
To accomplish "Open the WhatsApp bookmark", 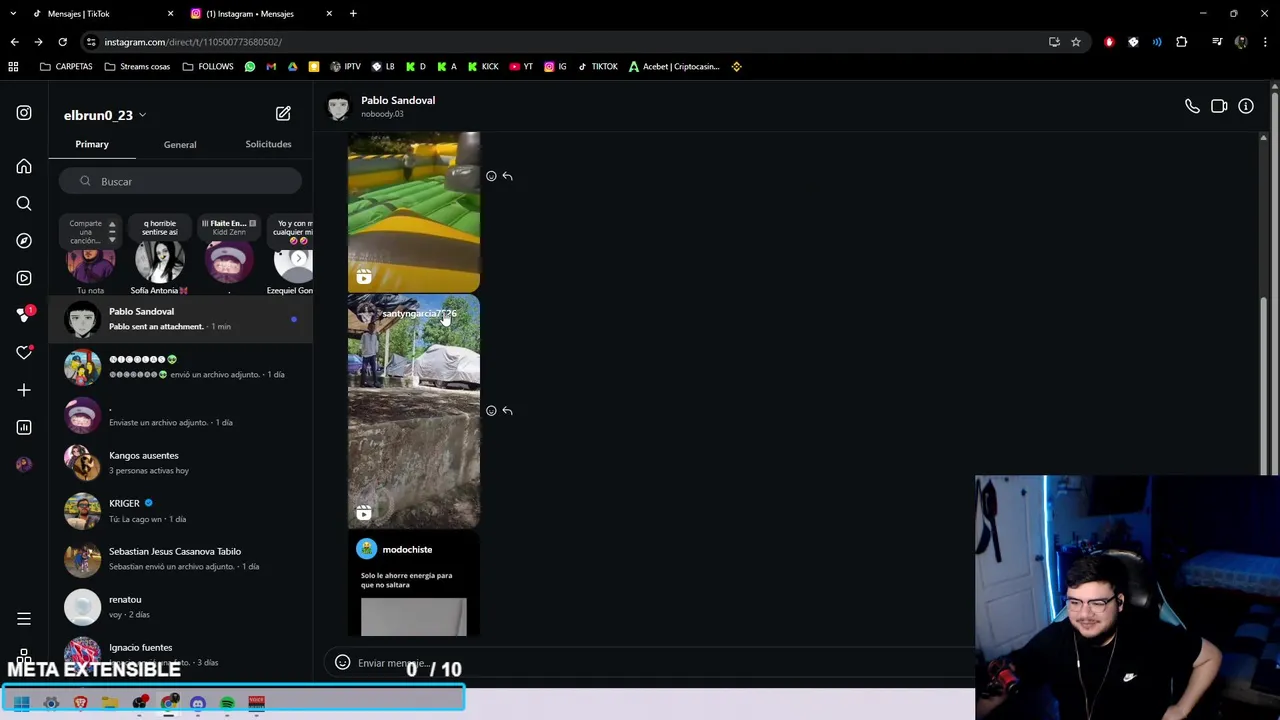I will pyautogui.click(x=250, y=67).
